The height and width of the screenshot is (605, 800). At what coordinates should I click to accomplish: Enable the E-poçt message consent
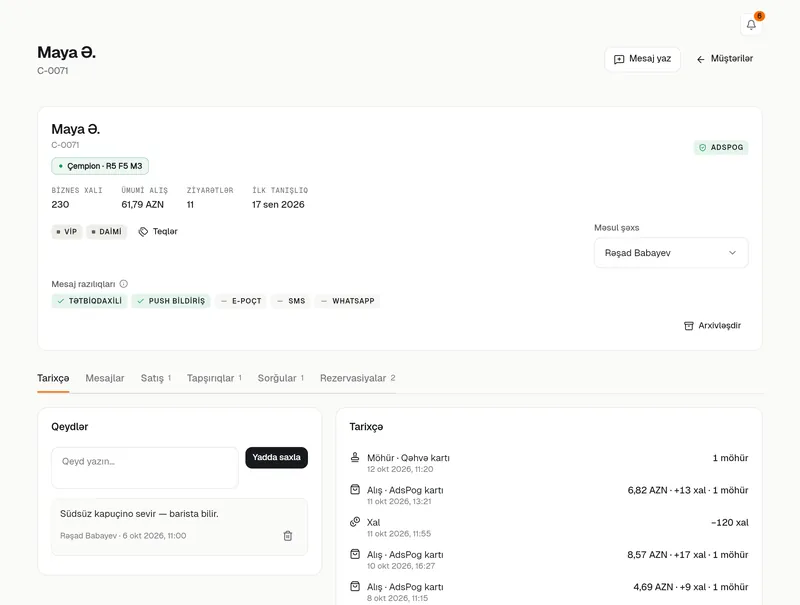pyautogui.click(x=241, y=301)
